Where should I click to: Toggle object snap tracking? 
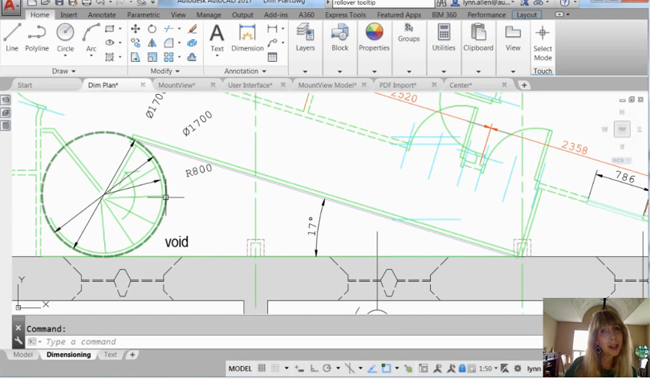[372, 368]
